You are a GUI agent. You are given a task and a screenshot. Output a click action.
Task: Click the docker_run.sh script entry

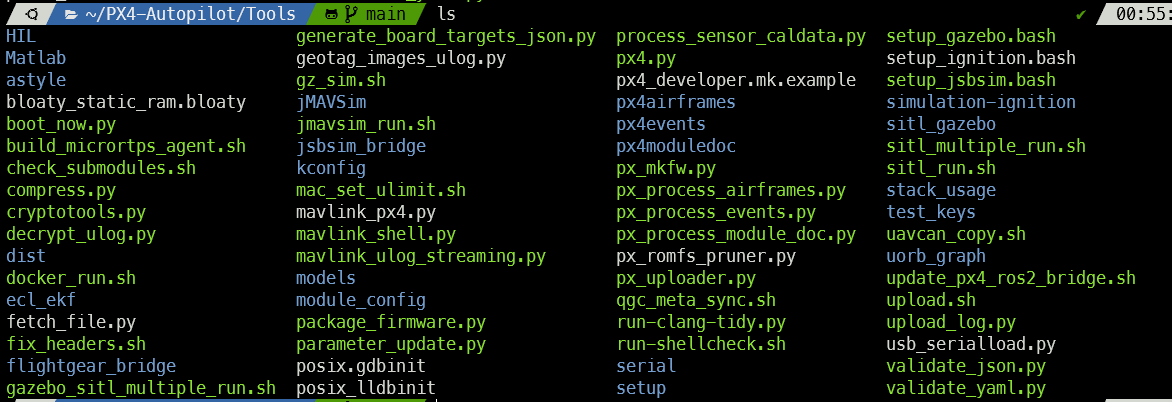point(71,279)
